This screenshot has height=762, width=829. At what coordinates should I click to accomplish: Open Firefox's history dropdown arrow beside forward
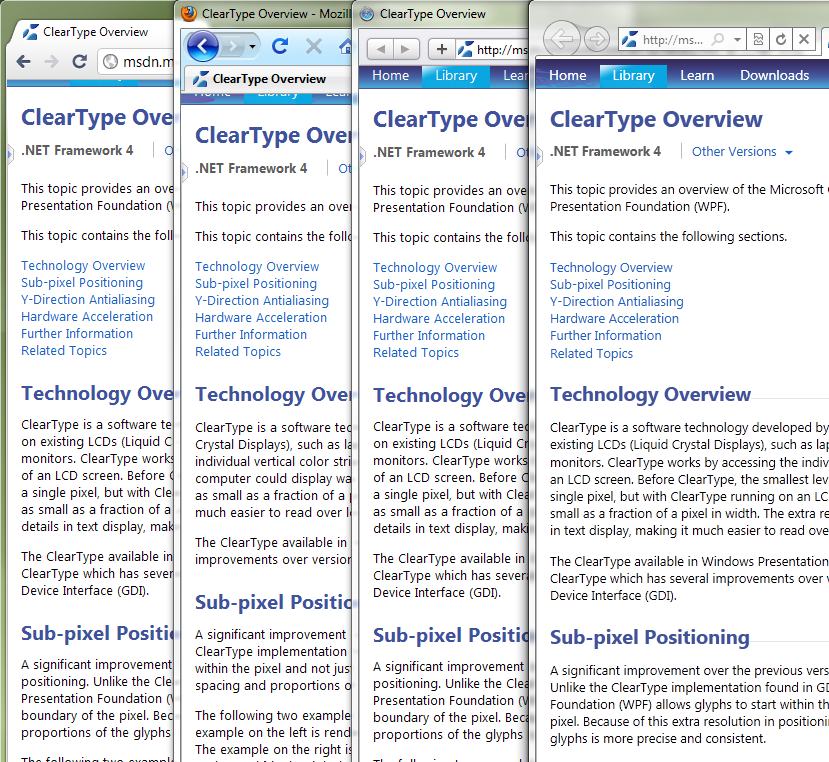coord(253,47)
